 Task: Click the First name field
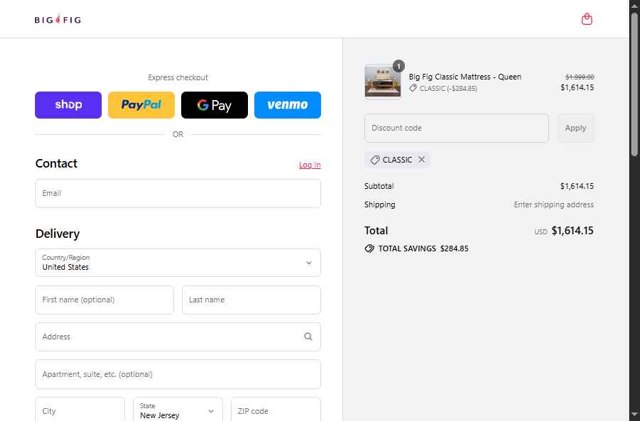pos(104,300)
